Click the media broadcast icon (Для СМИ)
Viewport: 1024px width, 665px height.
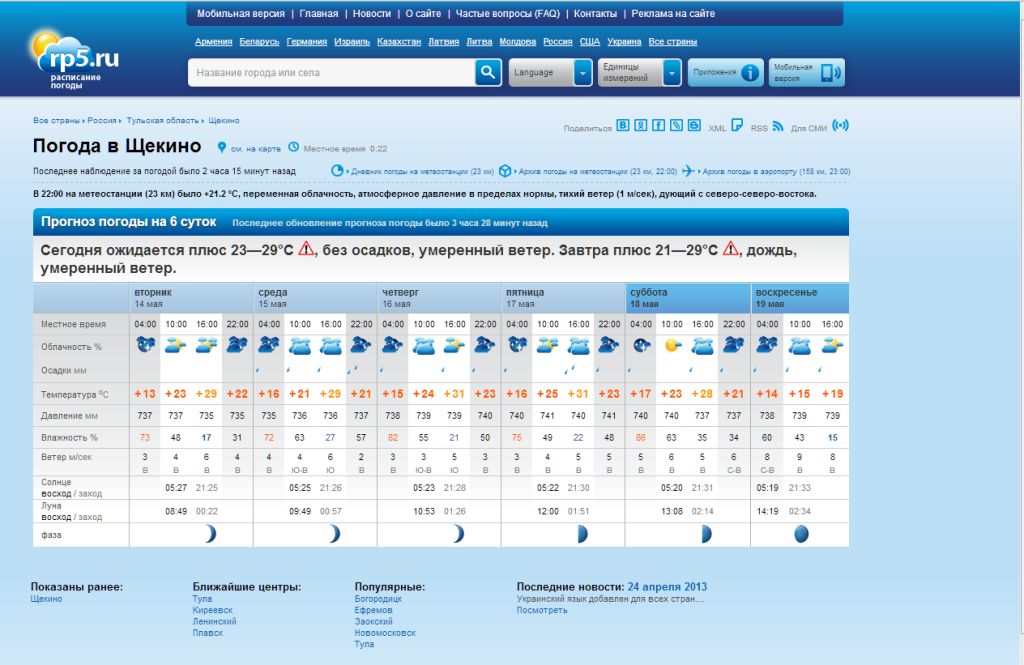840,126
